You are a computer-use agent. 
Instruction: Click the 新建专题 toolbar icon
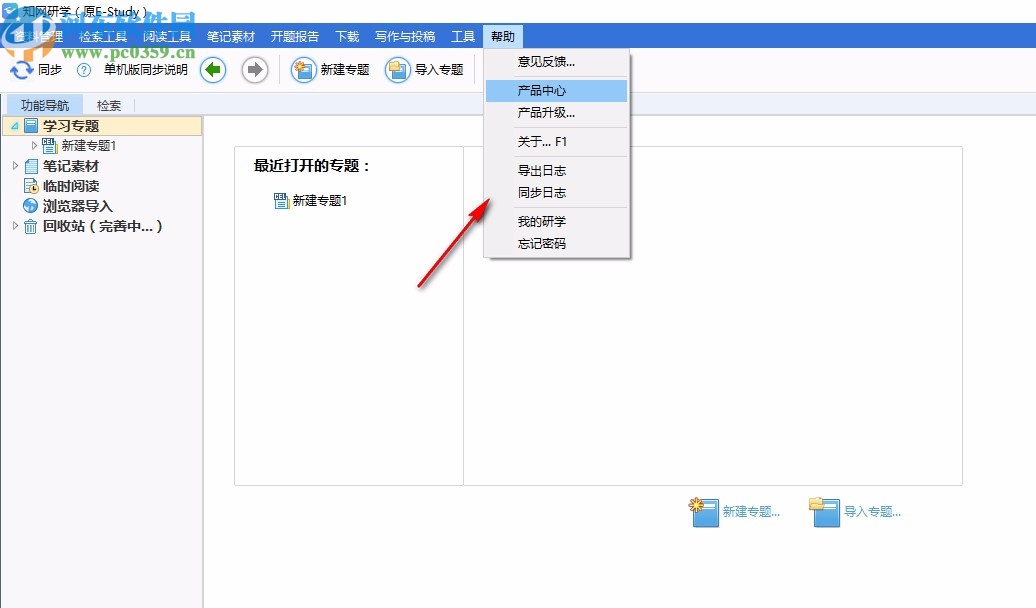[302, 69]
